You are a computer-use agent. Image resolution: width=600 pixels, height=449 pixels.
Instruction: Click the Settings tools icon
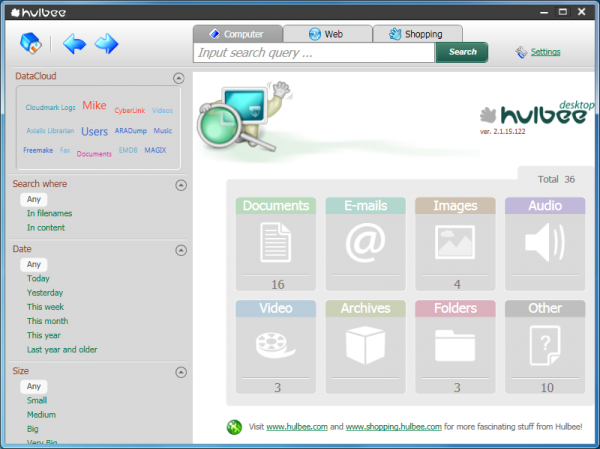pos(521,52)
